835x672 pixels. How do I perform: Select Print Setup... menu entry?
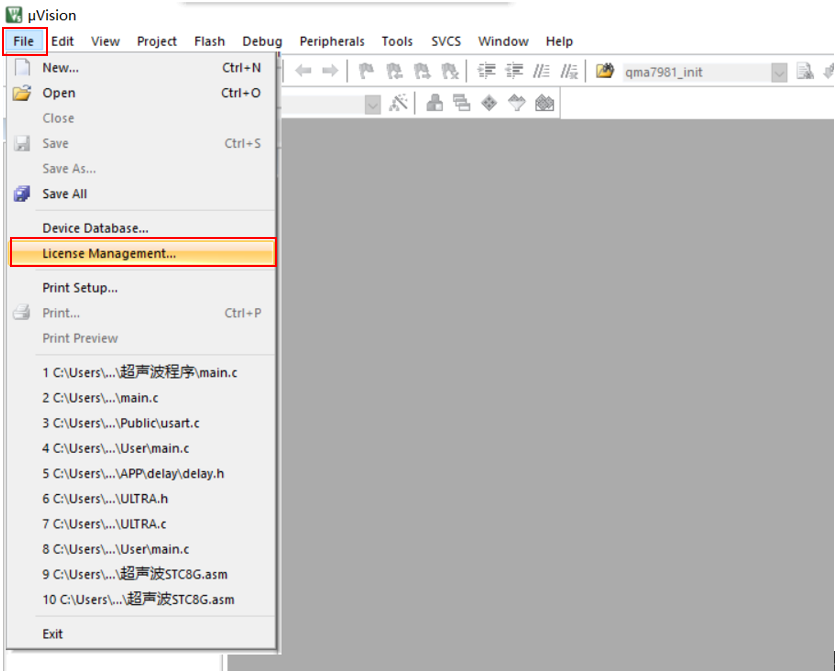click(142, 288)
